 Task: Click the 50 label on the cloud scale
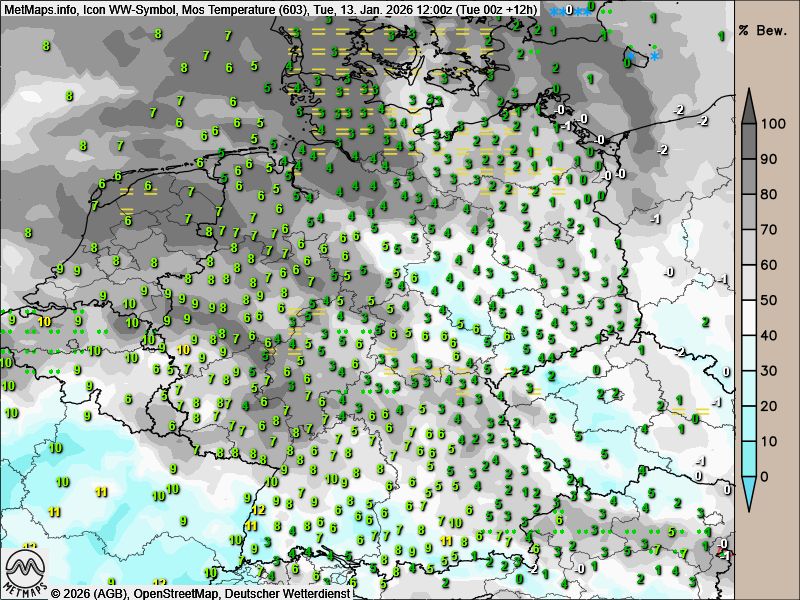tap(771, 300)
